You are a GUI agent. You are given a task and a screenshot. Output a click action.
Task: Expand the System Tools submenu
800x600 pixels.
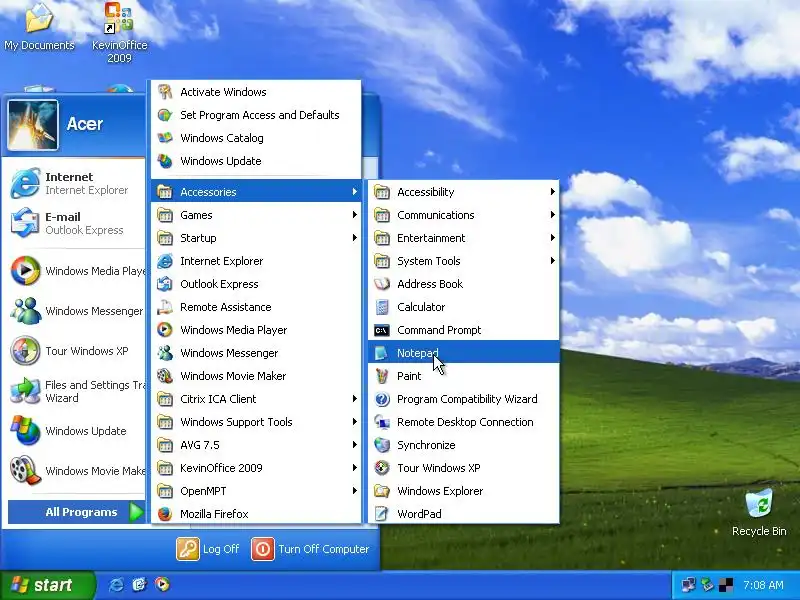point(463,261)
